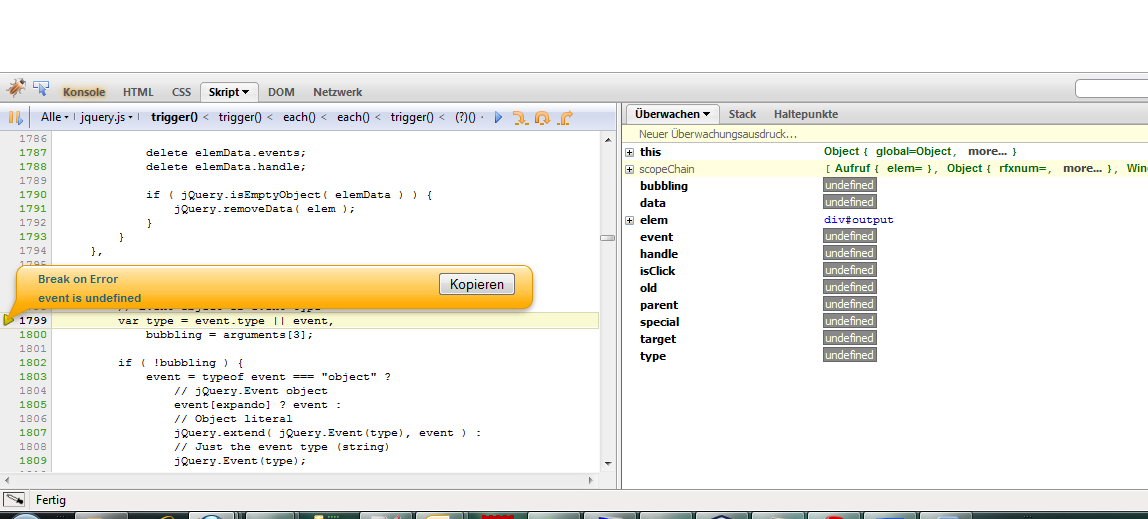Image resolution: width=1148 pixels, height=519 pixels.
Task: Click the div#output element link
Action: pyautogui.click(x=858, y=220)
